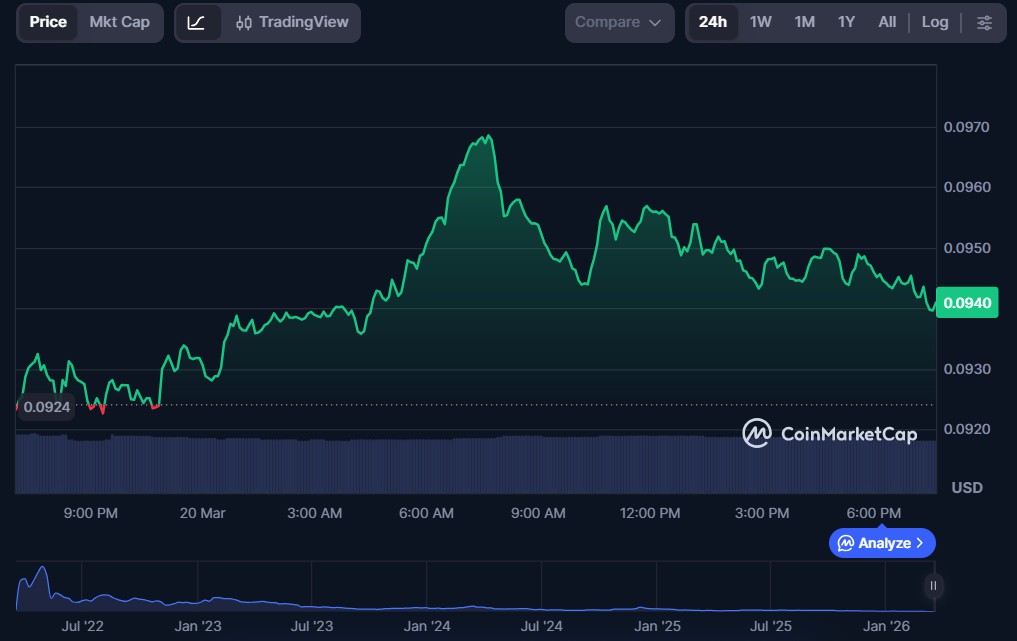This screenshot has width=1017, height=641.
Task: Select the Price tab
Action: (48, 22)
